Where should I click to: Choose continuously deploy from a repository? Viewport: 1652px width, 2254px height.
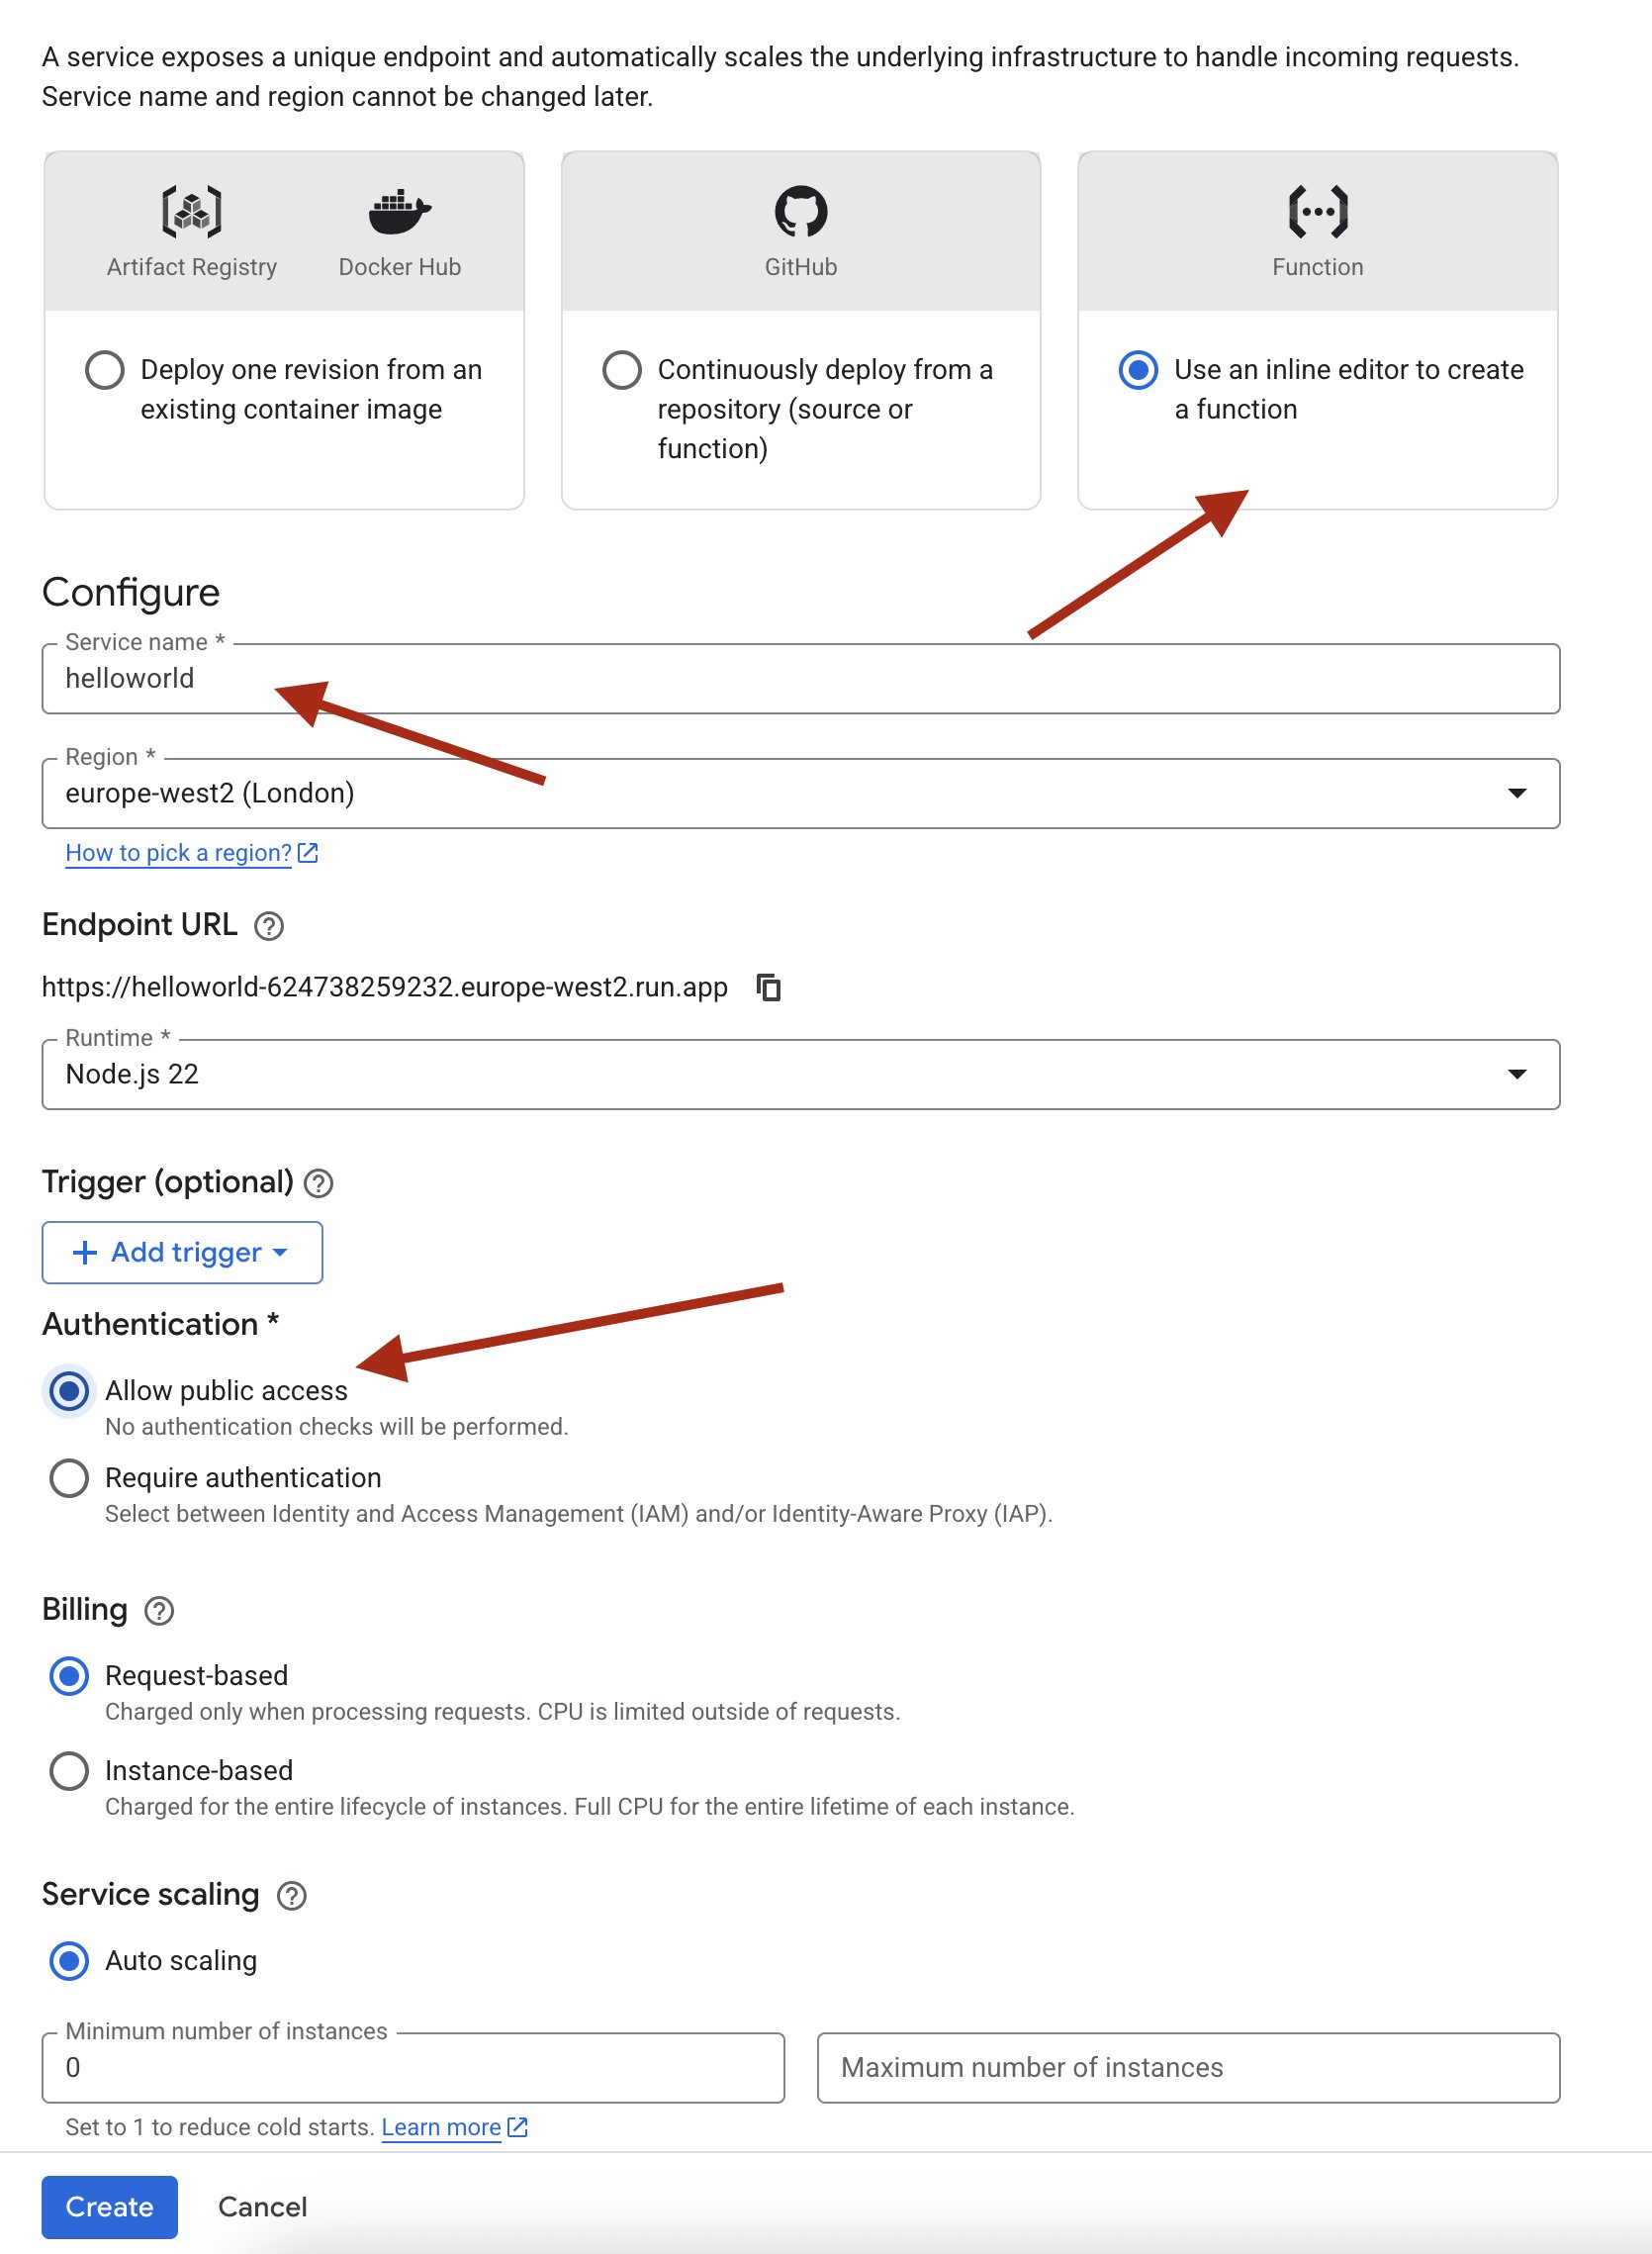(x=621, y=369)
